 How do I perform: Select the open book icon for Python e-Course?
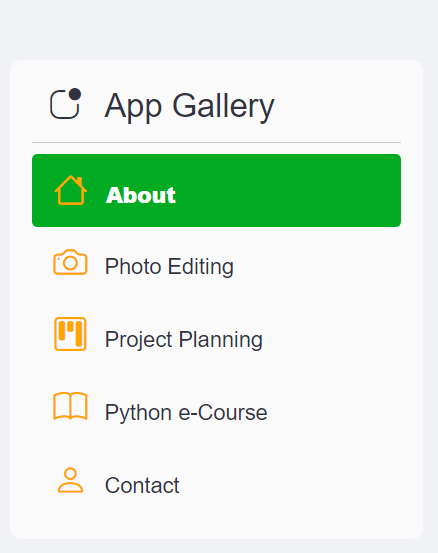click(70, 406)
